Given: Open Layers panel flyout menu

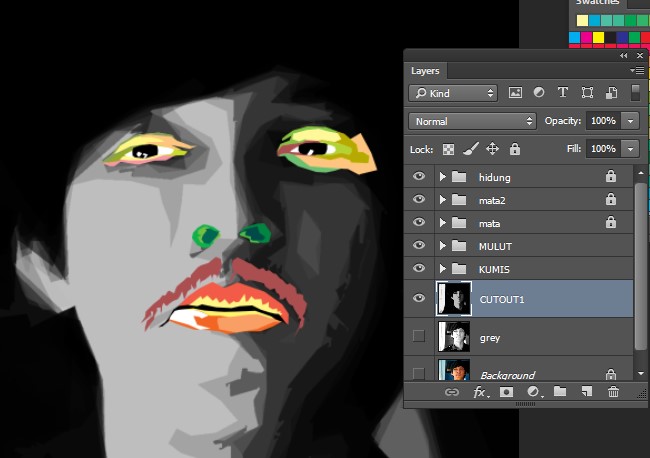Looking at the screenshot, I should 638,70.
